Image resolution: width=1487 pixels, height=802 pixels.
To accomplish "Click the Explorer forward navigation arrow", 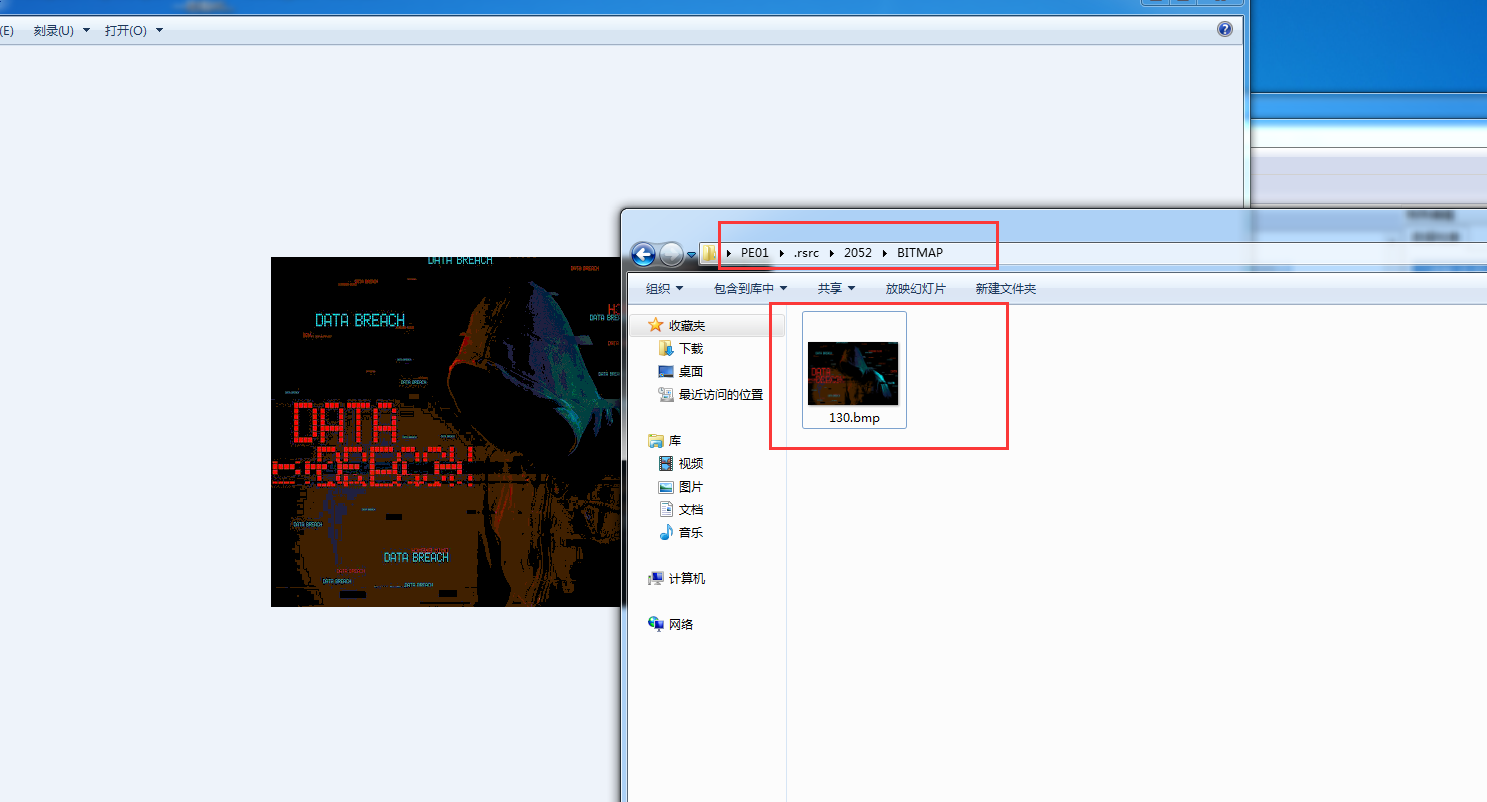I will [671, 254].
